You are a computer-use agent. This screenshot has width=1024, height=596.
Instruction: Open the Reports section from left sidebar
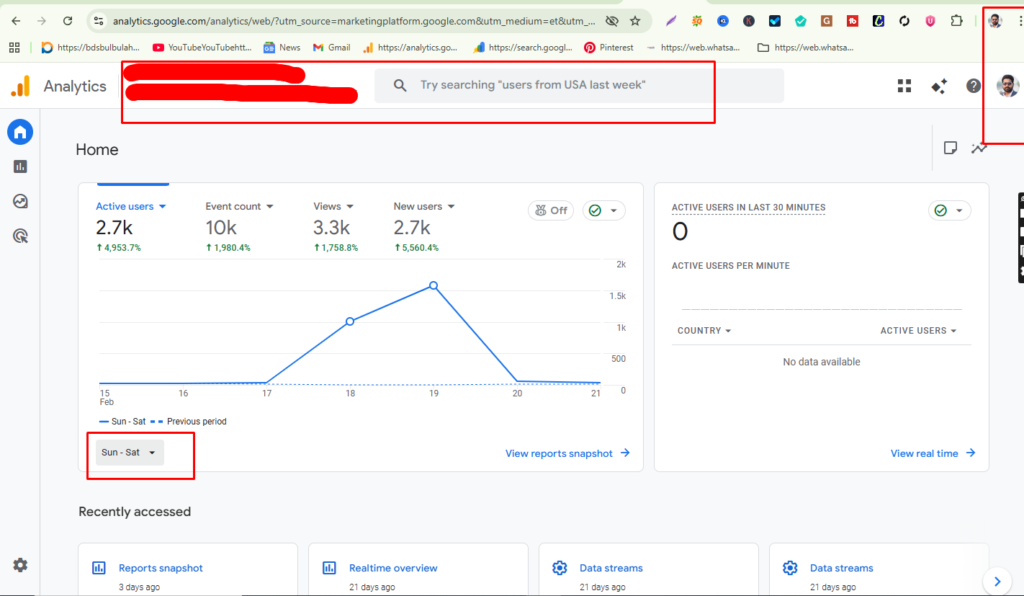pos(20,166)
